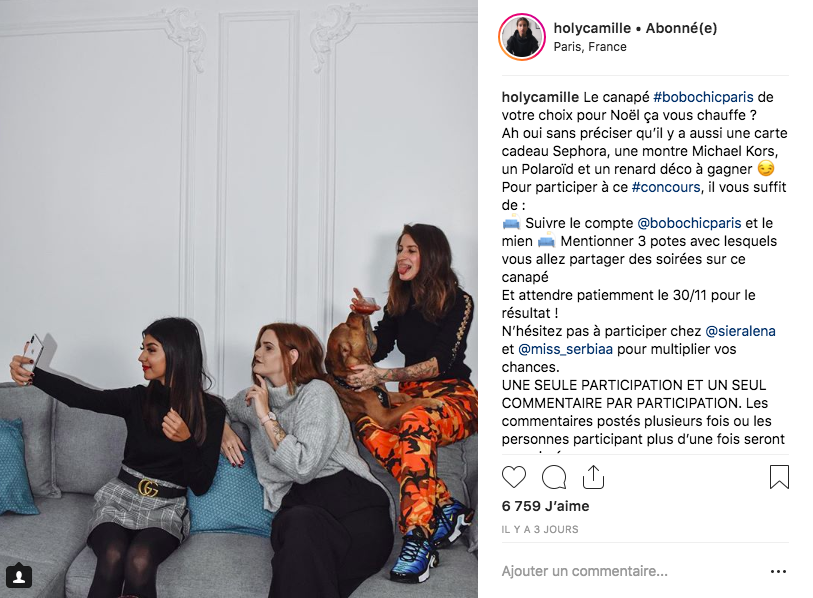Viewport: 813px width, 598px height.
Task: Save the post with the bookmark icon
Action: 779,477
